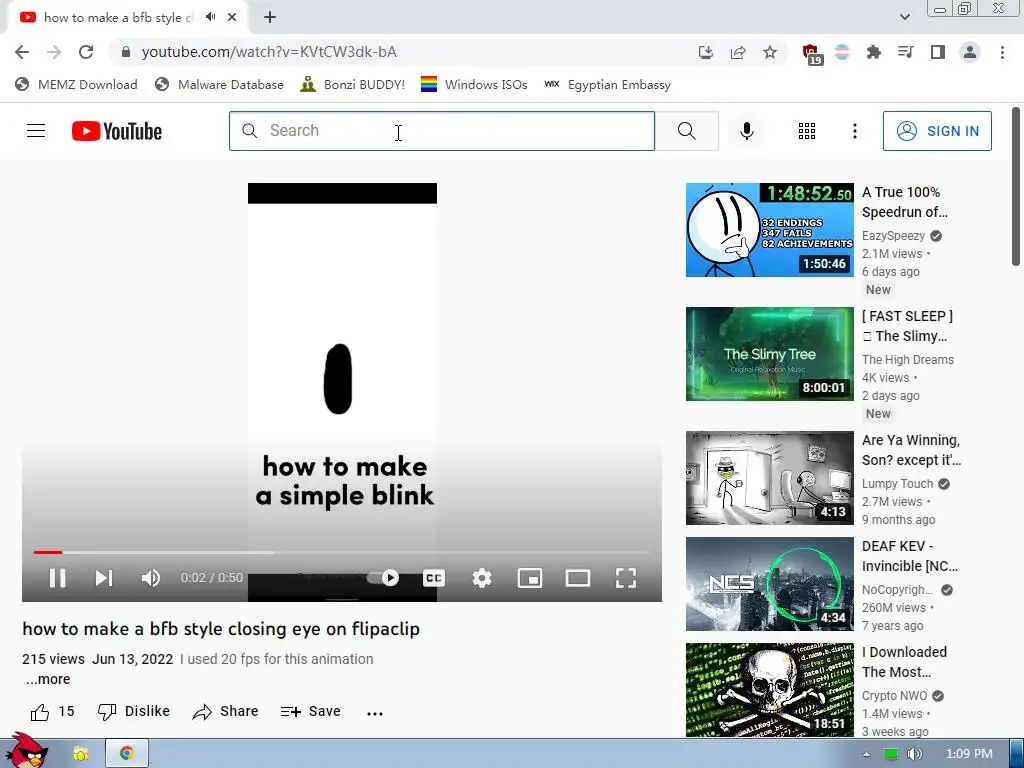Mute tab via speaker icon
The height and width of the screenshot is (768, 1024).
click(x=210, y=17)
